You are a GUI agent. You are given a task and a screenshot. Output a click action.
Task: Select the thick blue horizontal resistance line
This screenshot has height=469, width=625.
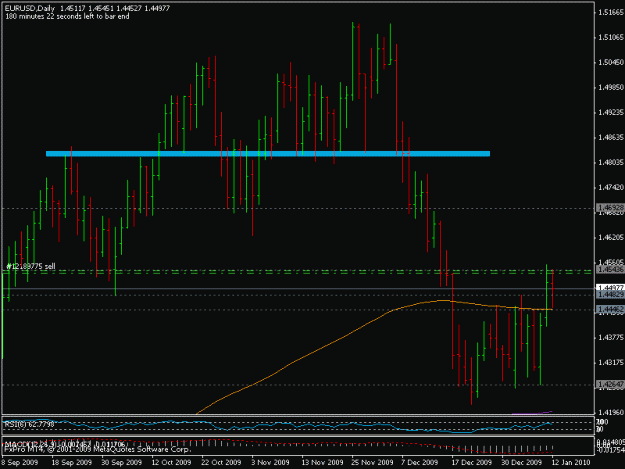pyautogui.click(x=268, y=154)
